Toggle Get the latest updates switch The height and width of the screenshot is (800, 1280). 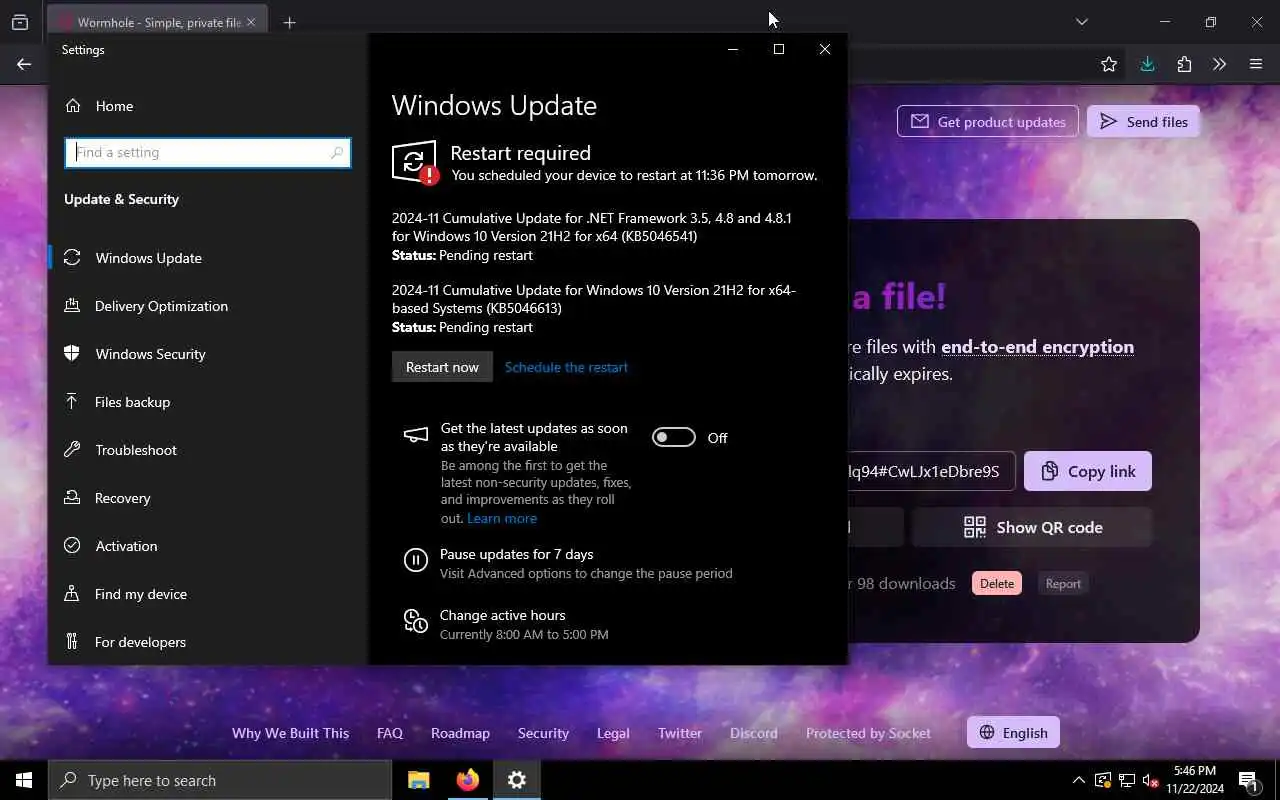pos(673,437)
